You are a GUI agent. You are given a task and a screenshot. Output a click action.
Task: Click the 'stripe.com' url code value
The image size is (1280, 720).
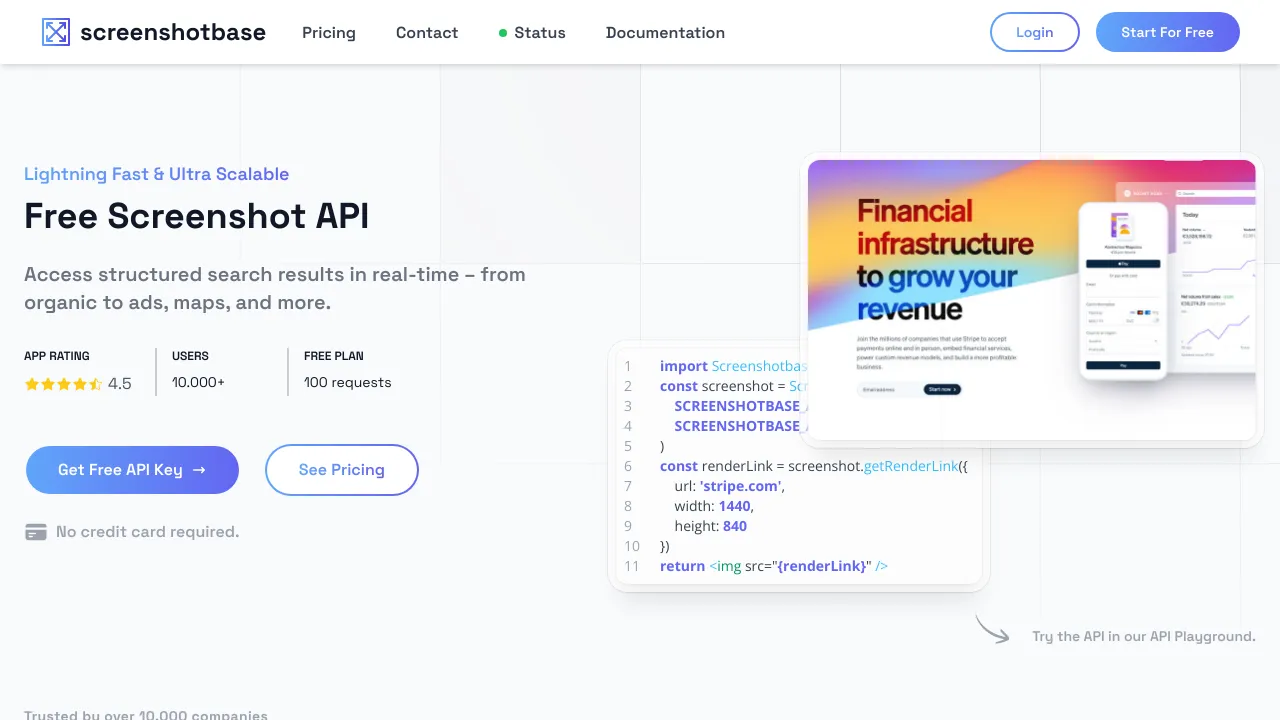(742, 486)
